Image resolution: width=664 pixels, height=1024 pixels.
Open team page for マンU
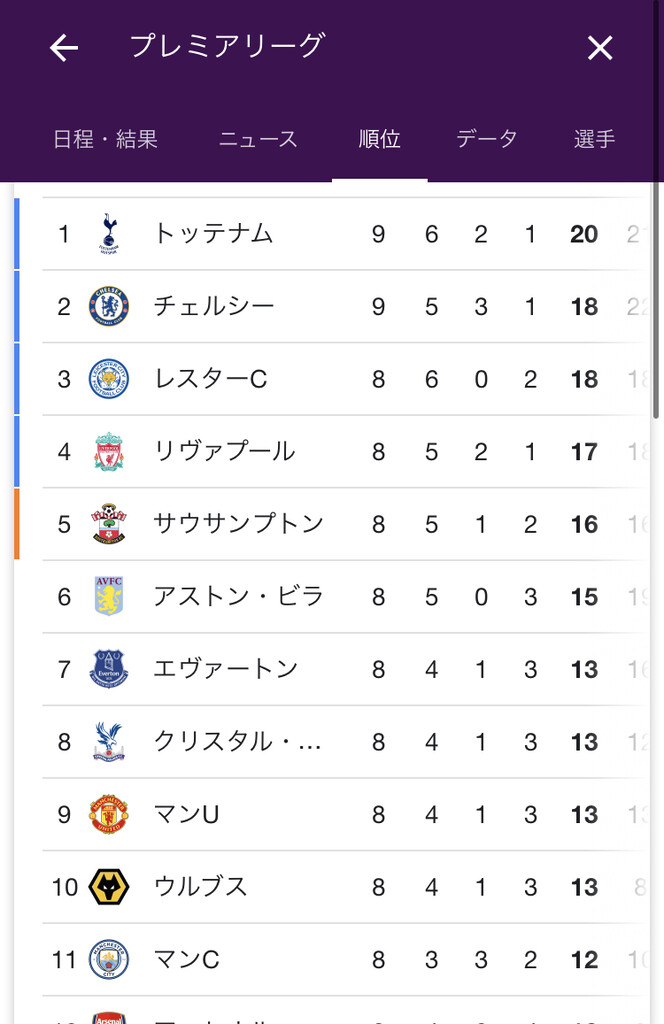point(186,815)
